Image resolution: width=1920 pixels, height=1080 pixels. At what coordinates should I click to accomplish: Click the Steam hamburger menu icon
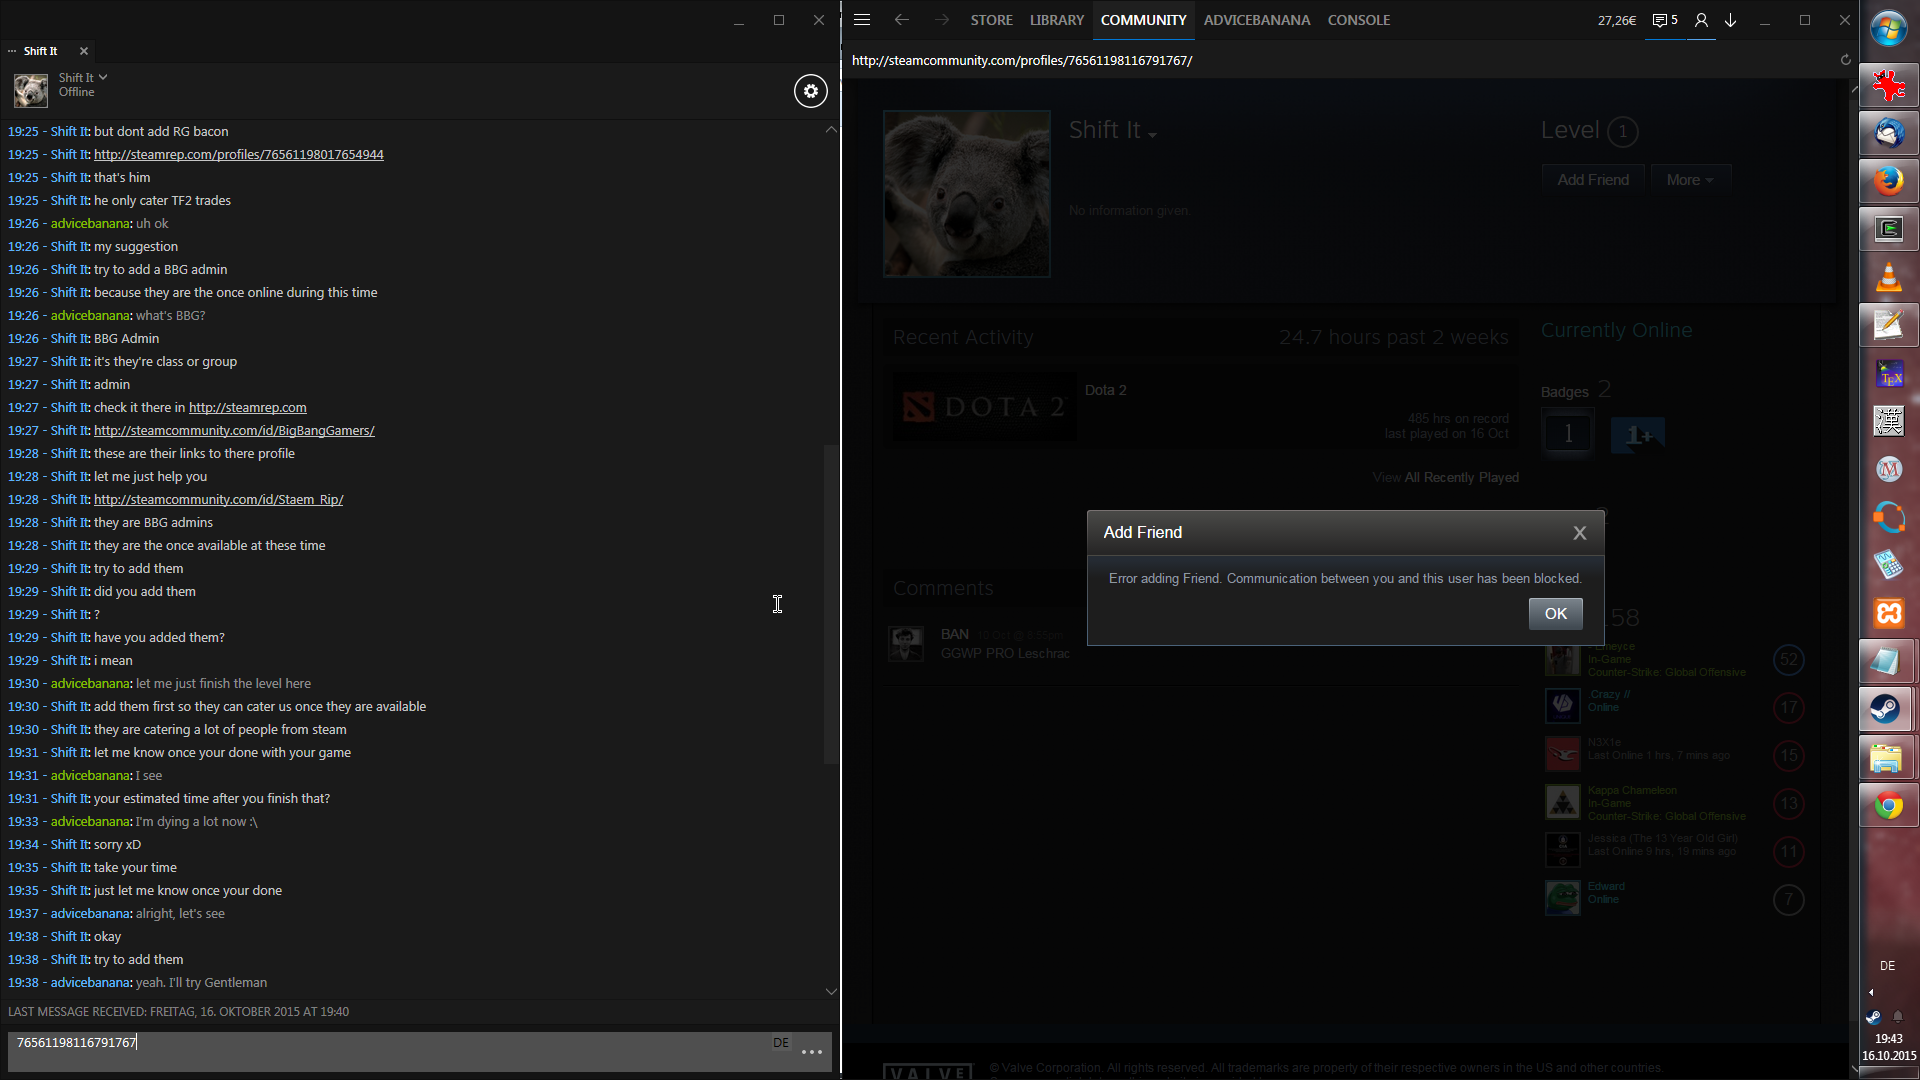click(x=862, y=20)
